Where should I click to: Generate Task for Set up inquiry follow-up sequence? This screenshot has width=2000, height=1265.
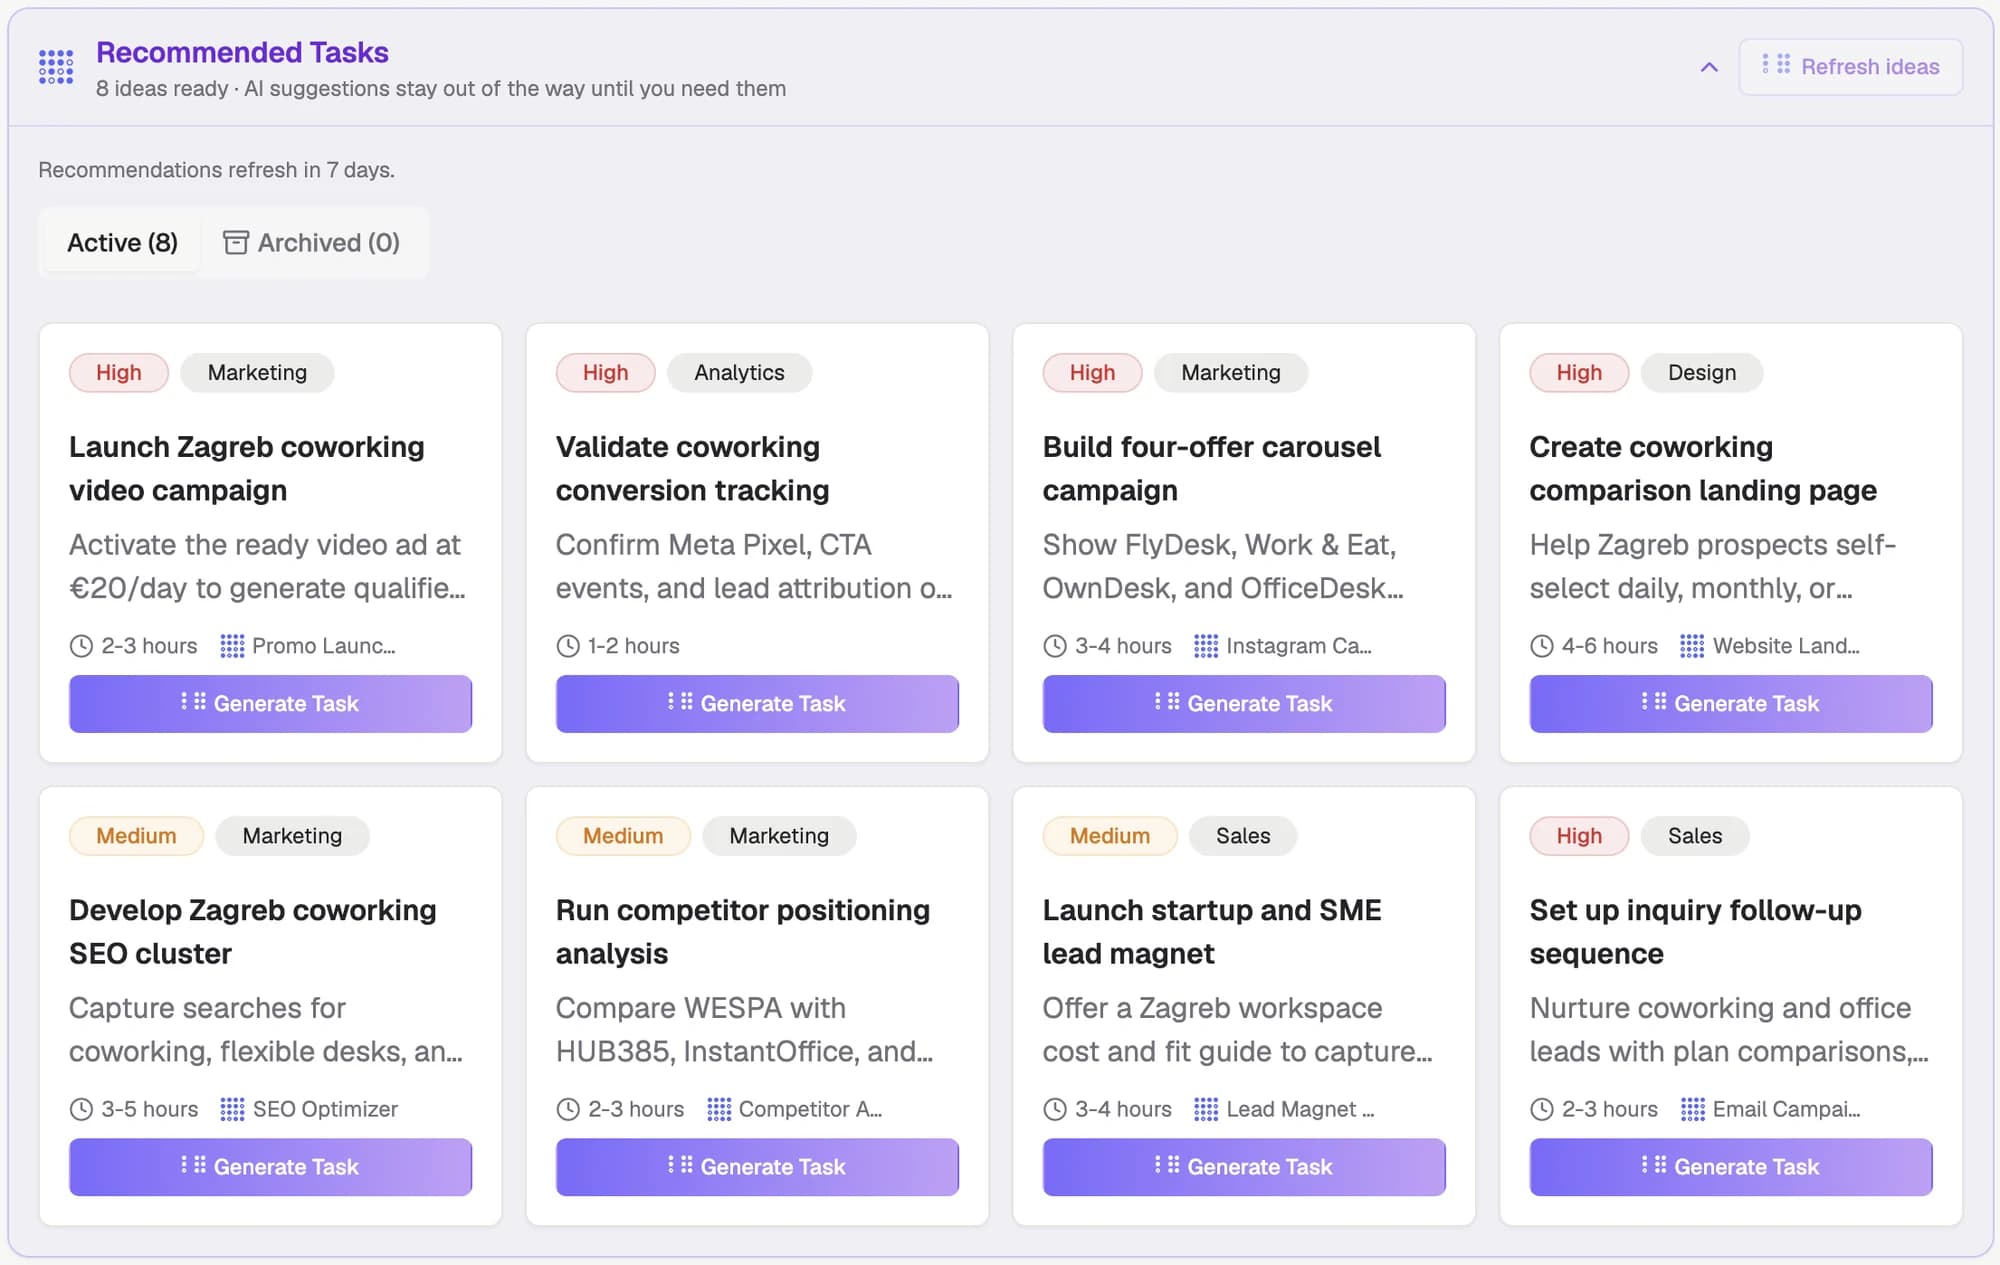[1731, 1167]
